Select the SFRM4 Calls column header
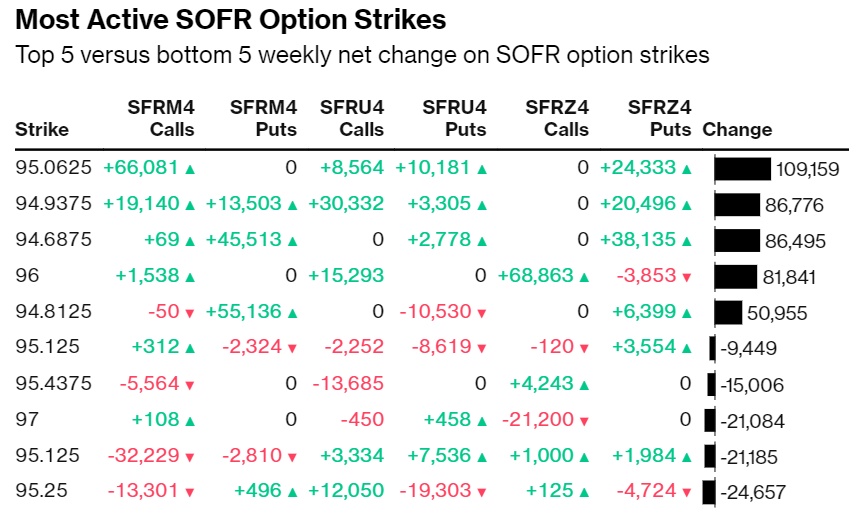864x516 pixels. tap(161, 118)
